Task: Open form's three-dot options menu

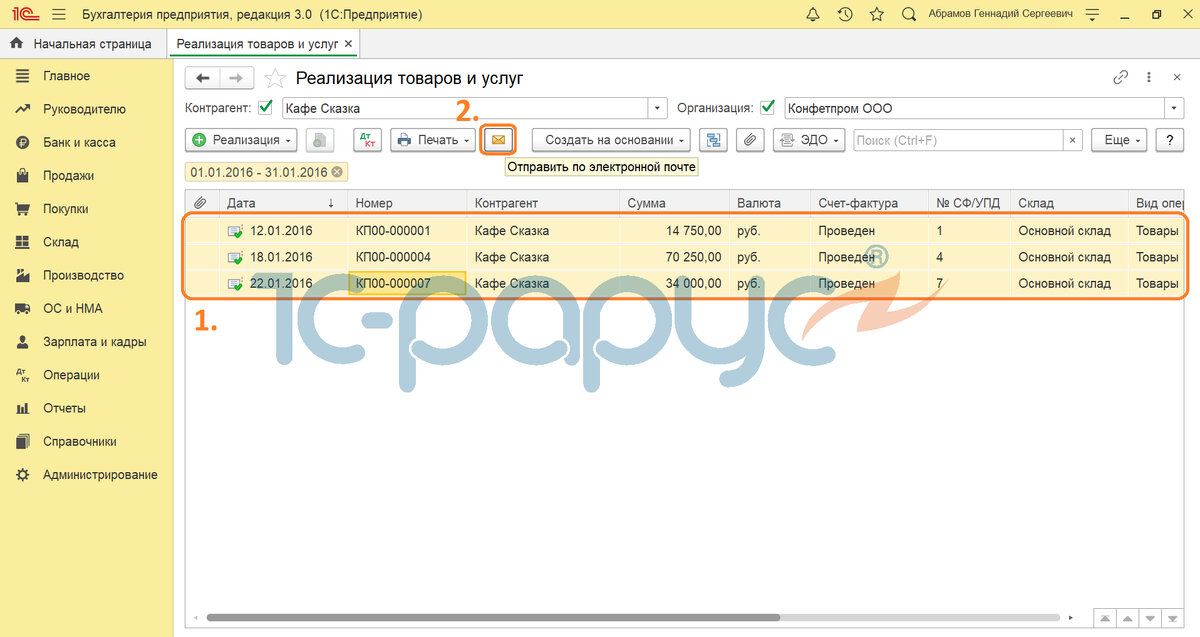Action: pyautogui.click(x=1149, y=78)
